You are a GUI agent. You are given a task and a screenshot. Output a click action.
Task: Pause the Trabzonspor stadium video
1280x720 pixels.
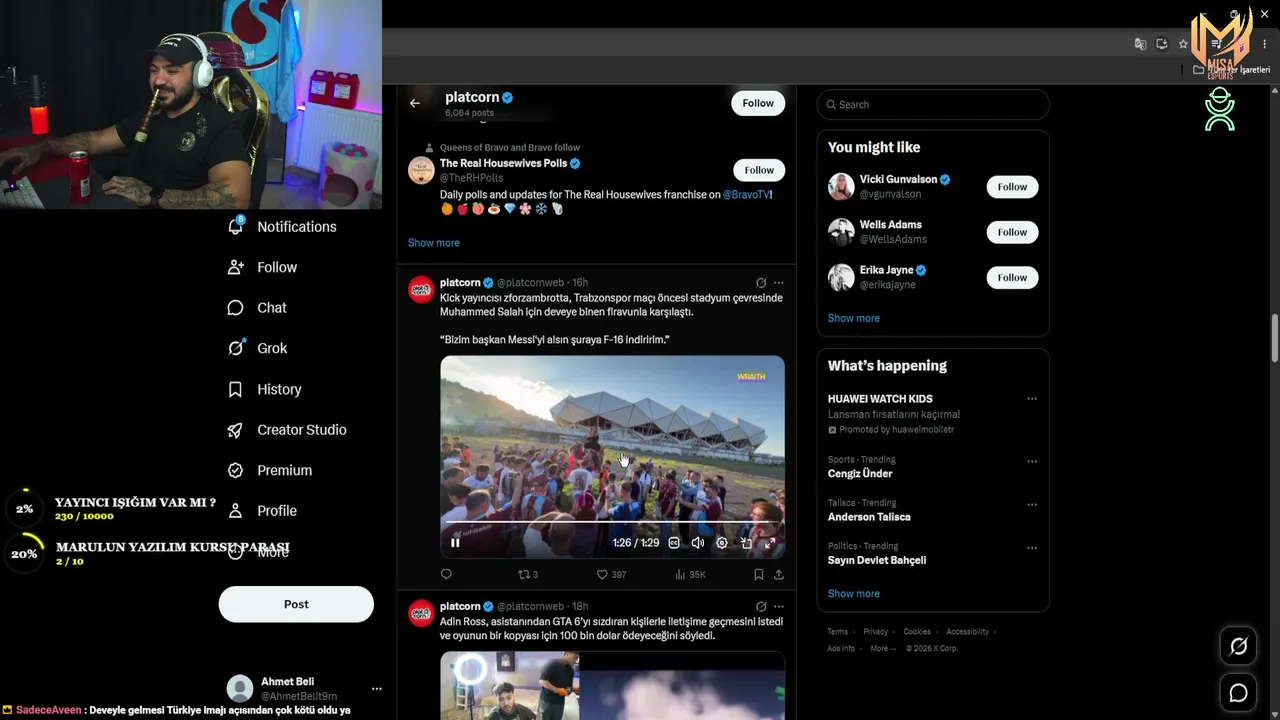click(x=455, y=543)
